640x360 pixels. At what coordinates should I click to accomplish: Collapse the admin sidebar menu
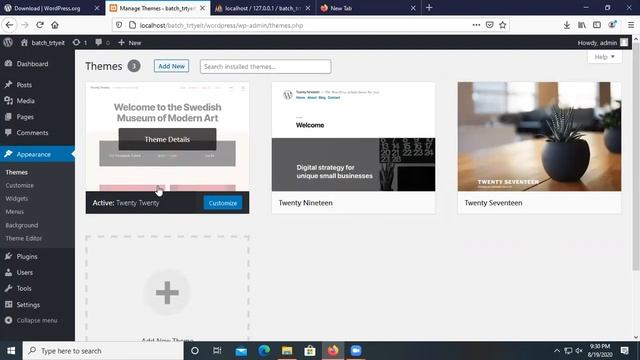pos(32,320)
